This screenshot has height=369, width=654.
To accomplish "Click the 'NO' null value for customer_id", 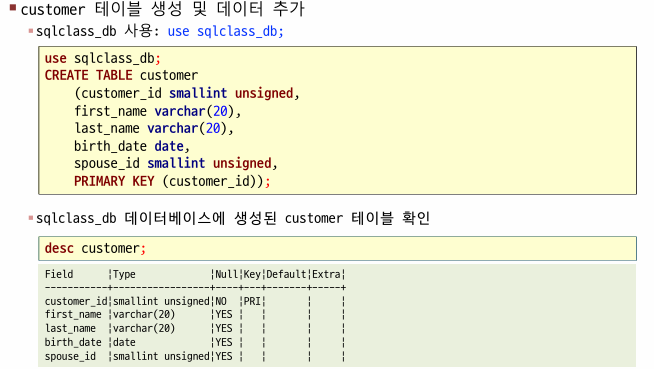I will (221, 301).
